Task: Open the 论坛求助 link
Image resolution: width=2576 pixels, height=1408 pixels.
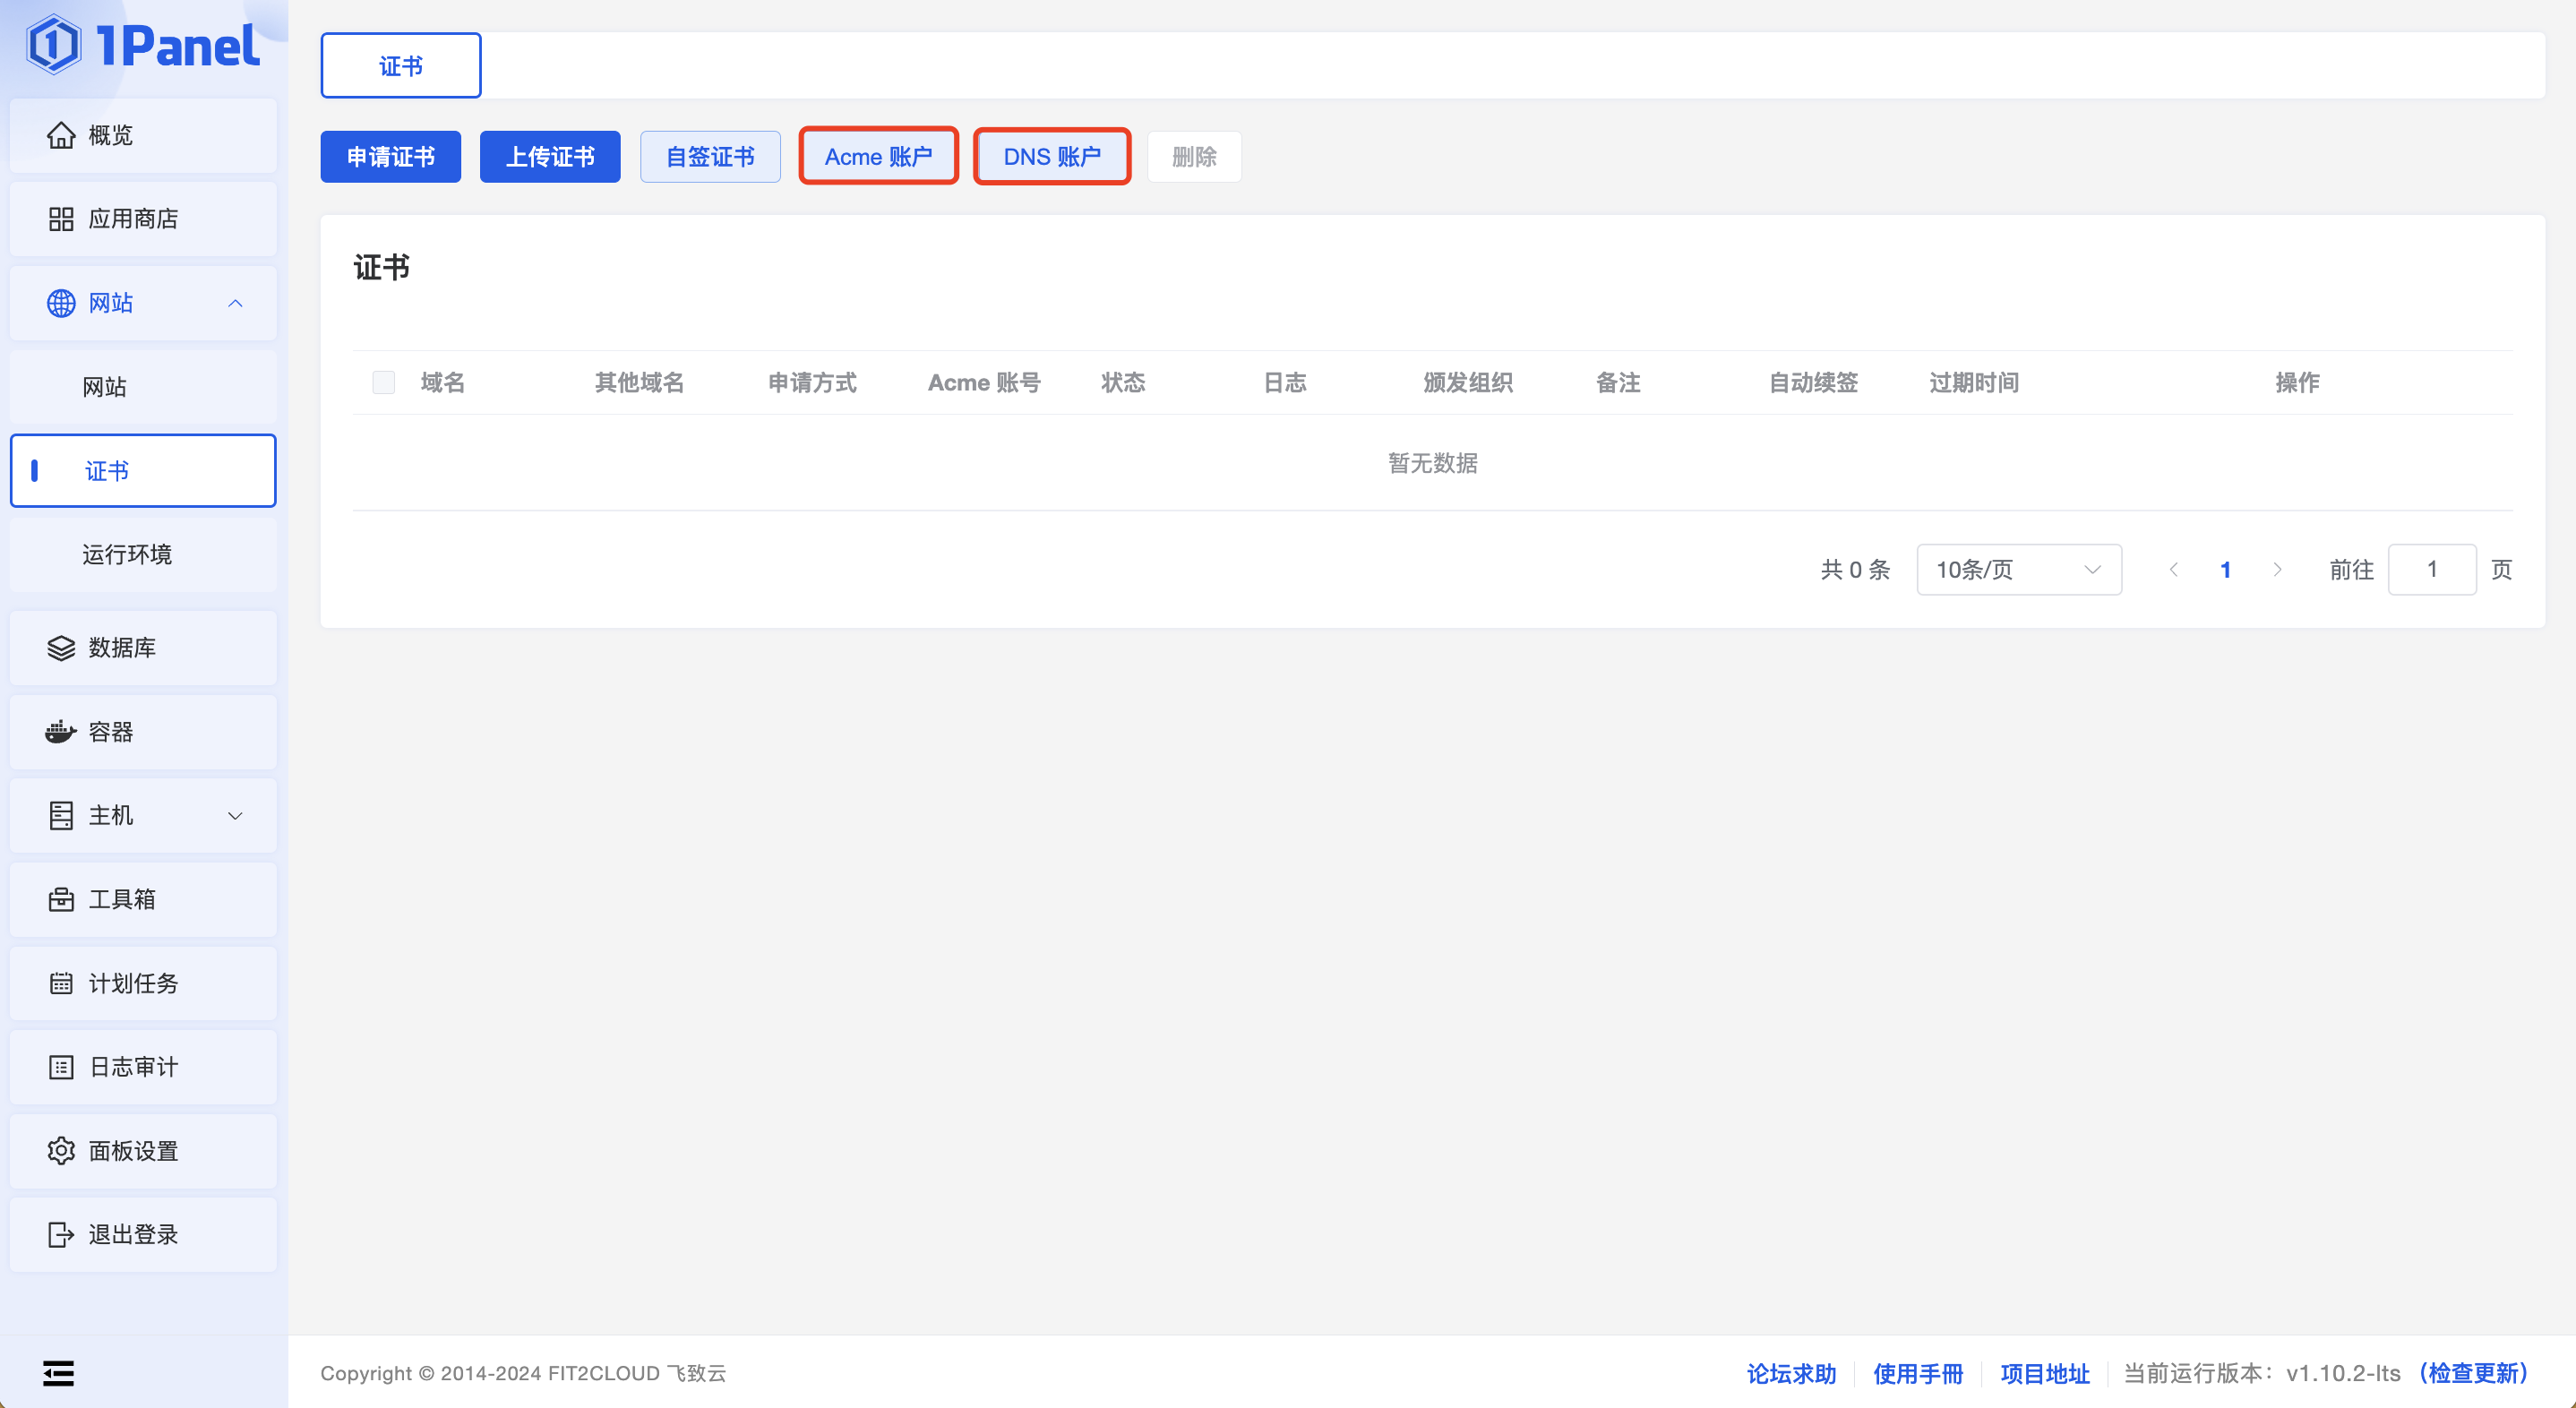Action: 1791,1374
